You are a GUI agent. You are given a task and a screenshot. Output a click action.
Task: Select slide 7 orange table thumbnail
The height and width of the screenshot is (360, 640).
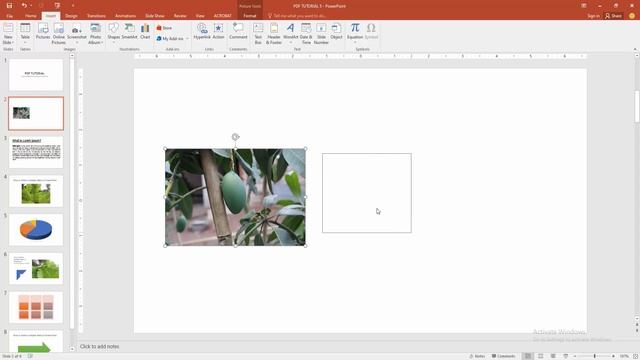36,307
